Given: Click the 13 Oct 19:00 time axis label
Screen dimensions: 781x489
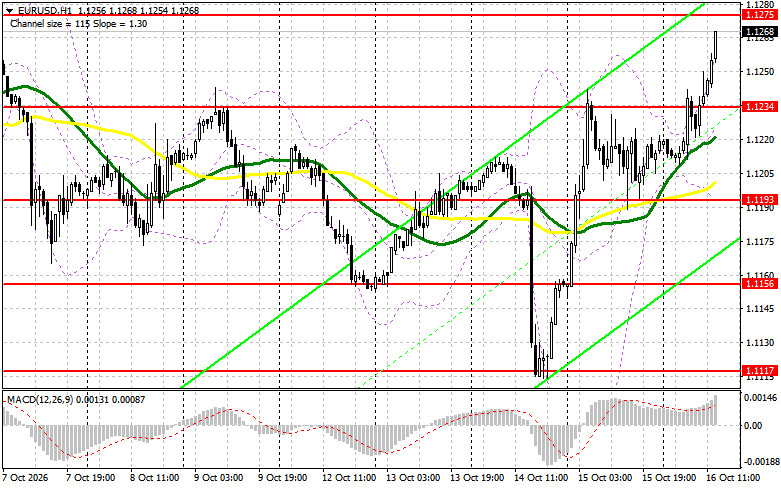Looking at the screenshot, I should pos(477,478).
